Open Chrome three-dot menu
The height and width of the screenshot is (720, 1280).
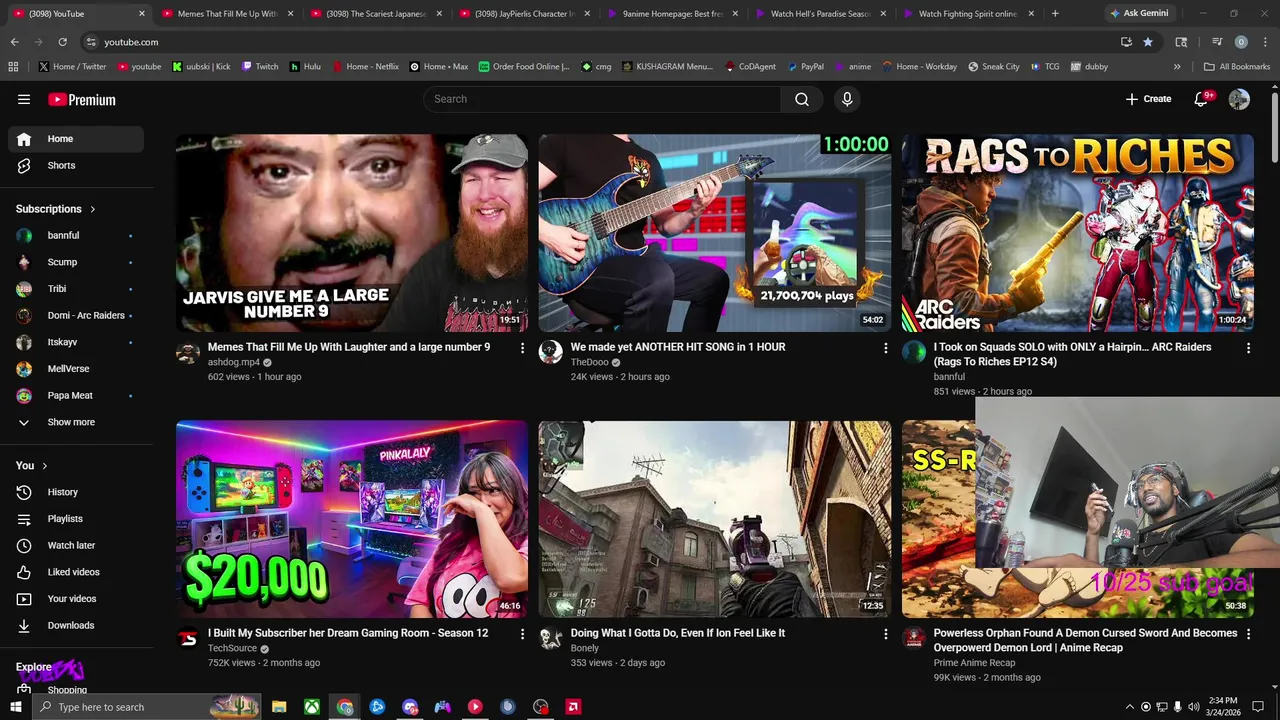(1265, 42)
